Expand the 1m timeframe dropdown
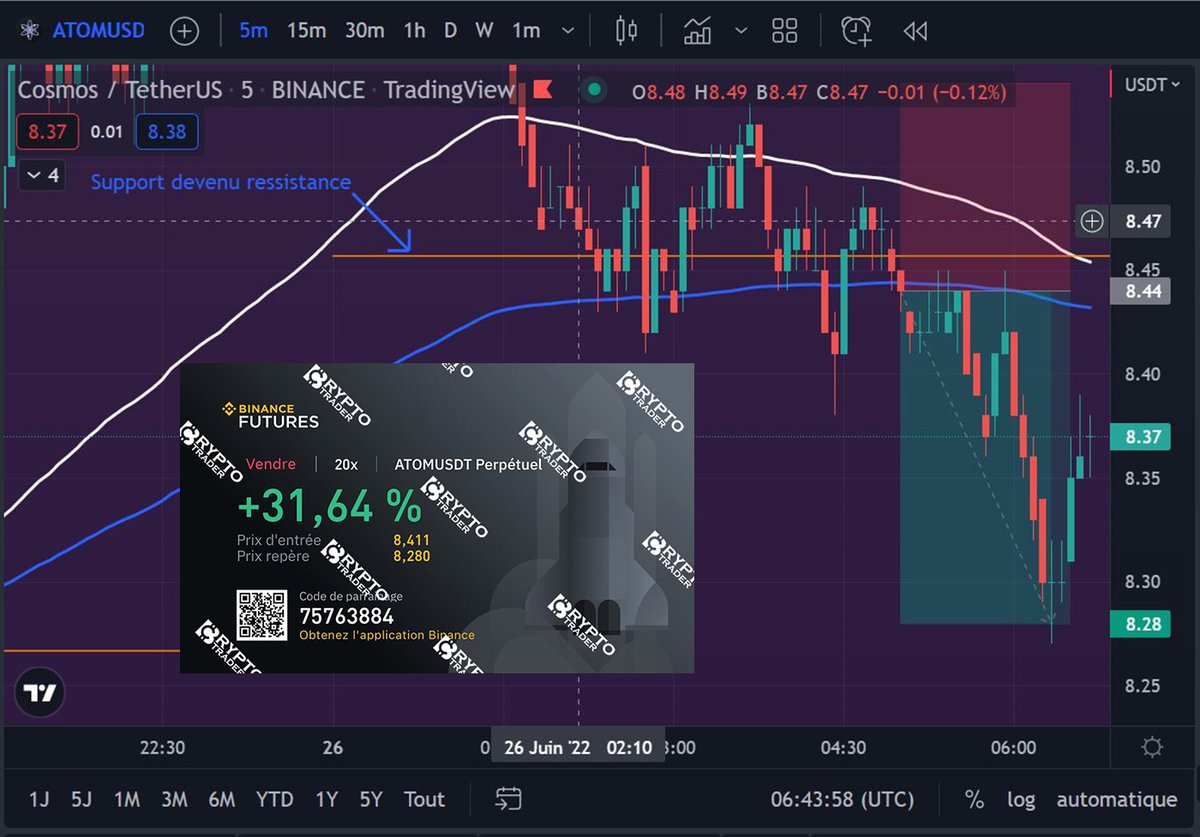1200x837 pixels. [x=567, y=31]
